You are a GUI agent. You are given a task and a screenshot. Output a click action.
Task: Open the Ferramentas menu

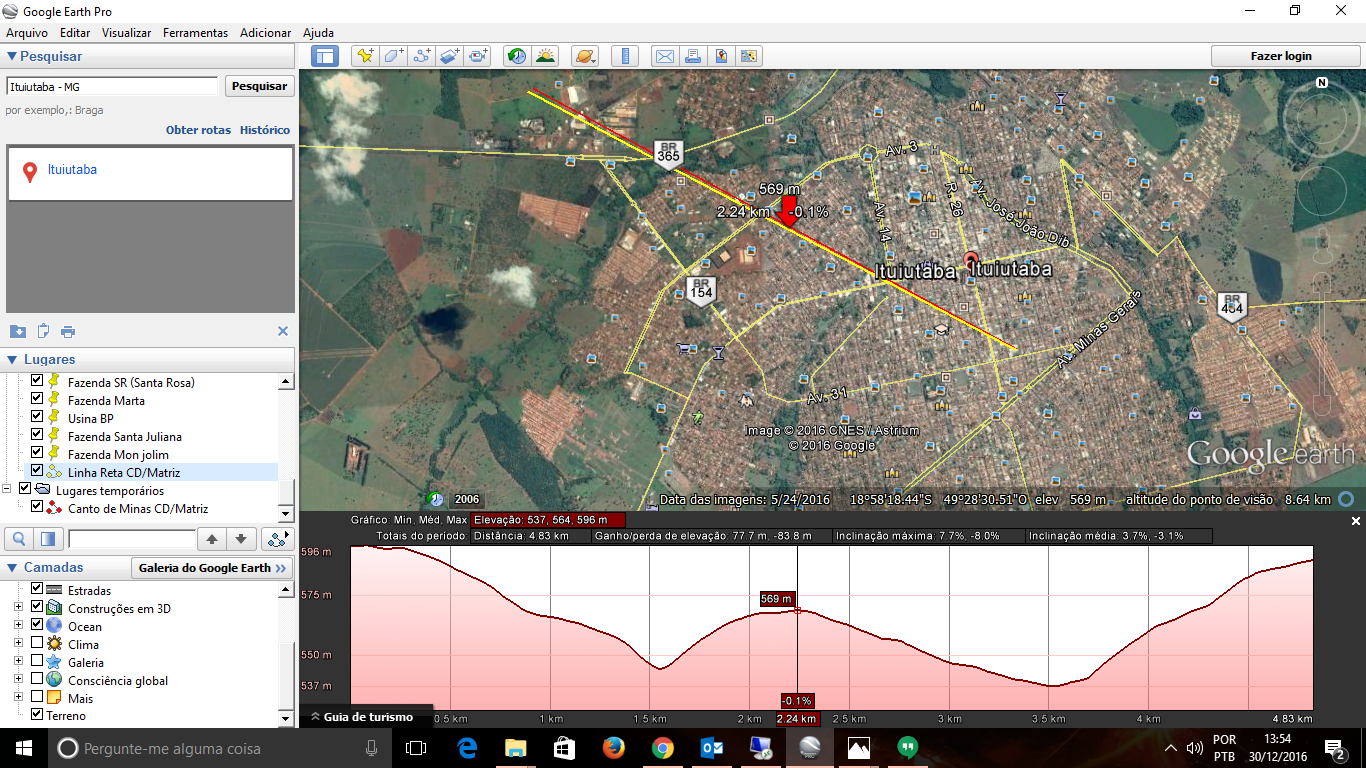195,33
